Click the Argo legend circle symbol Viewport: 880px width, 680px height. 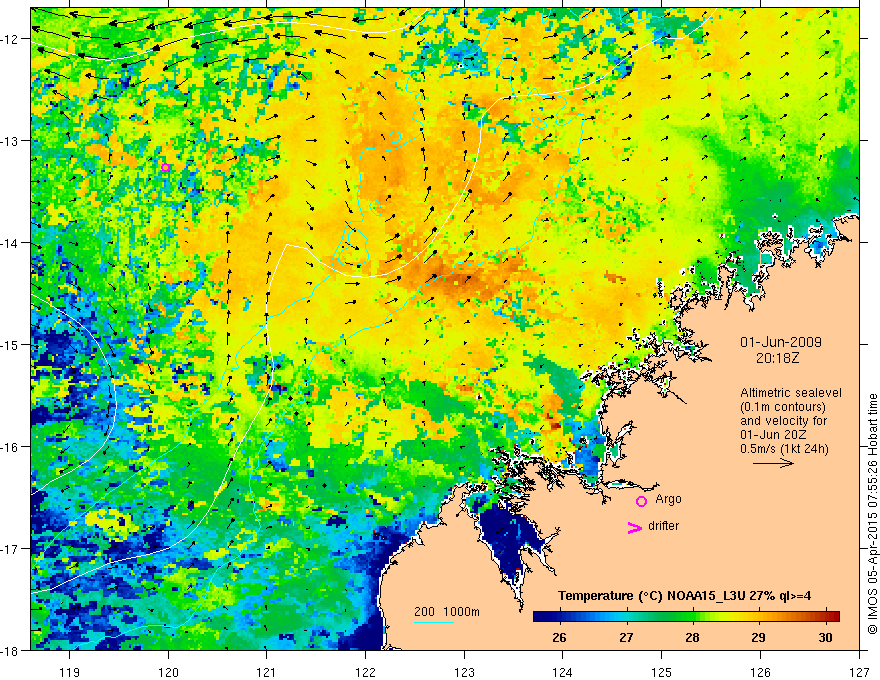coord(641,501)
